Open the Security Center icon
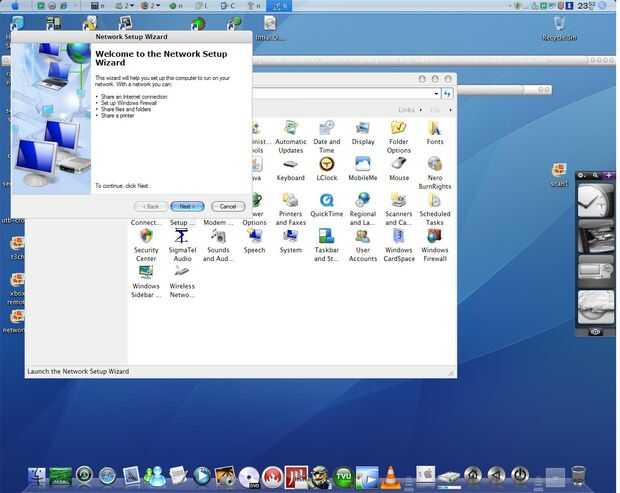 click(146, 245)
